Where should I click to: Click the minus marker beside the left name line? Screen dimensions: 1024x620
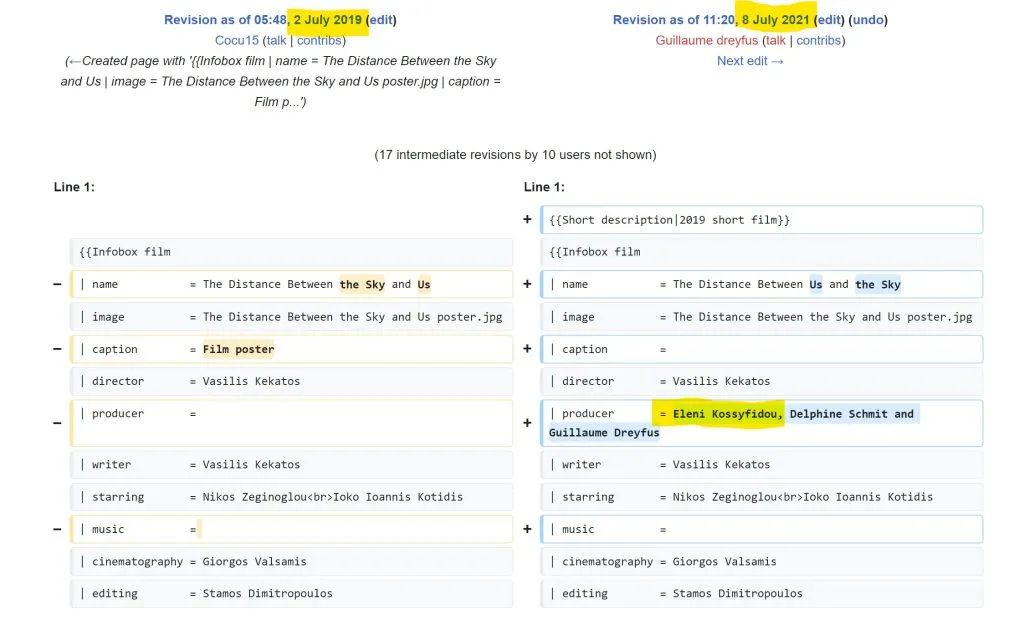tap(57, 285)
